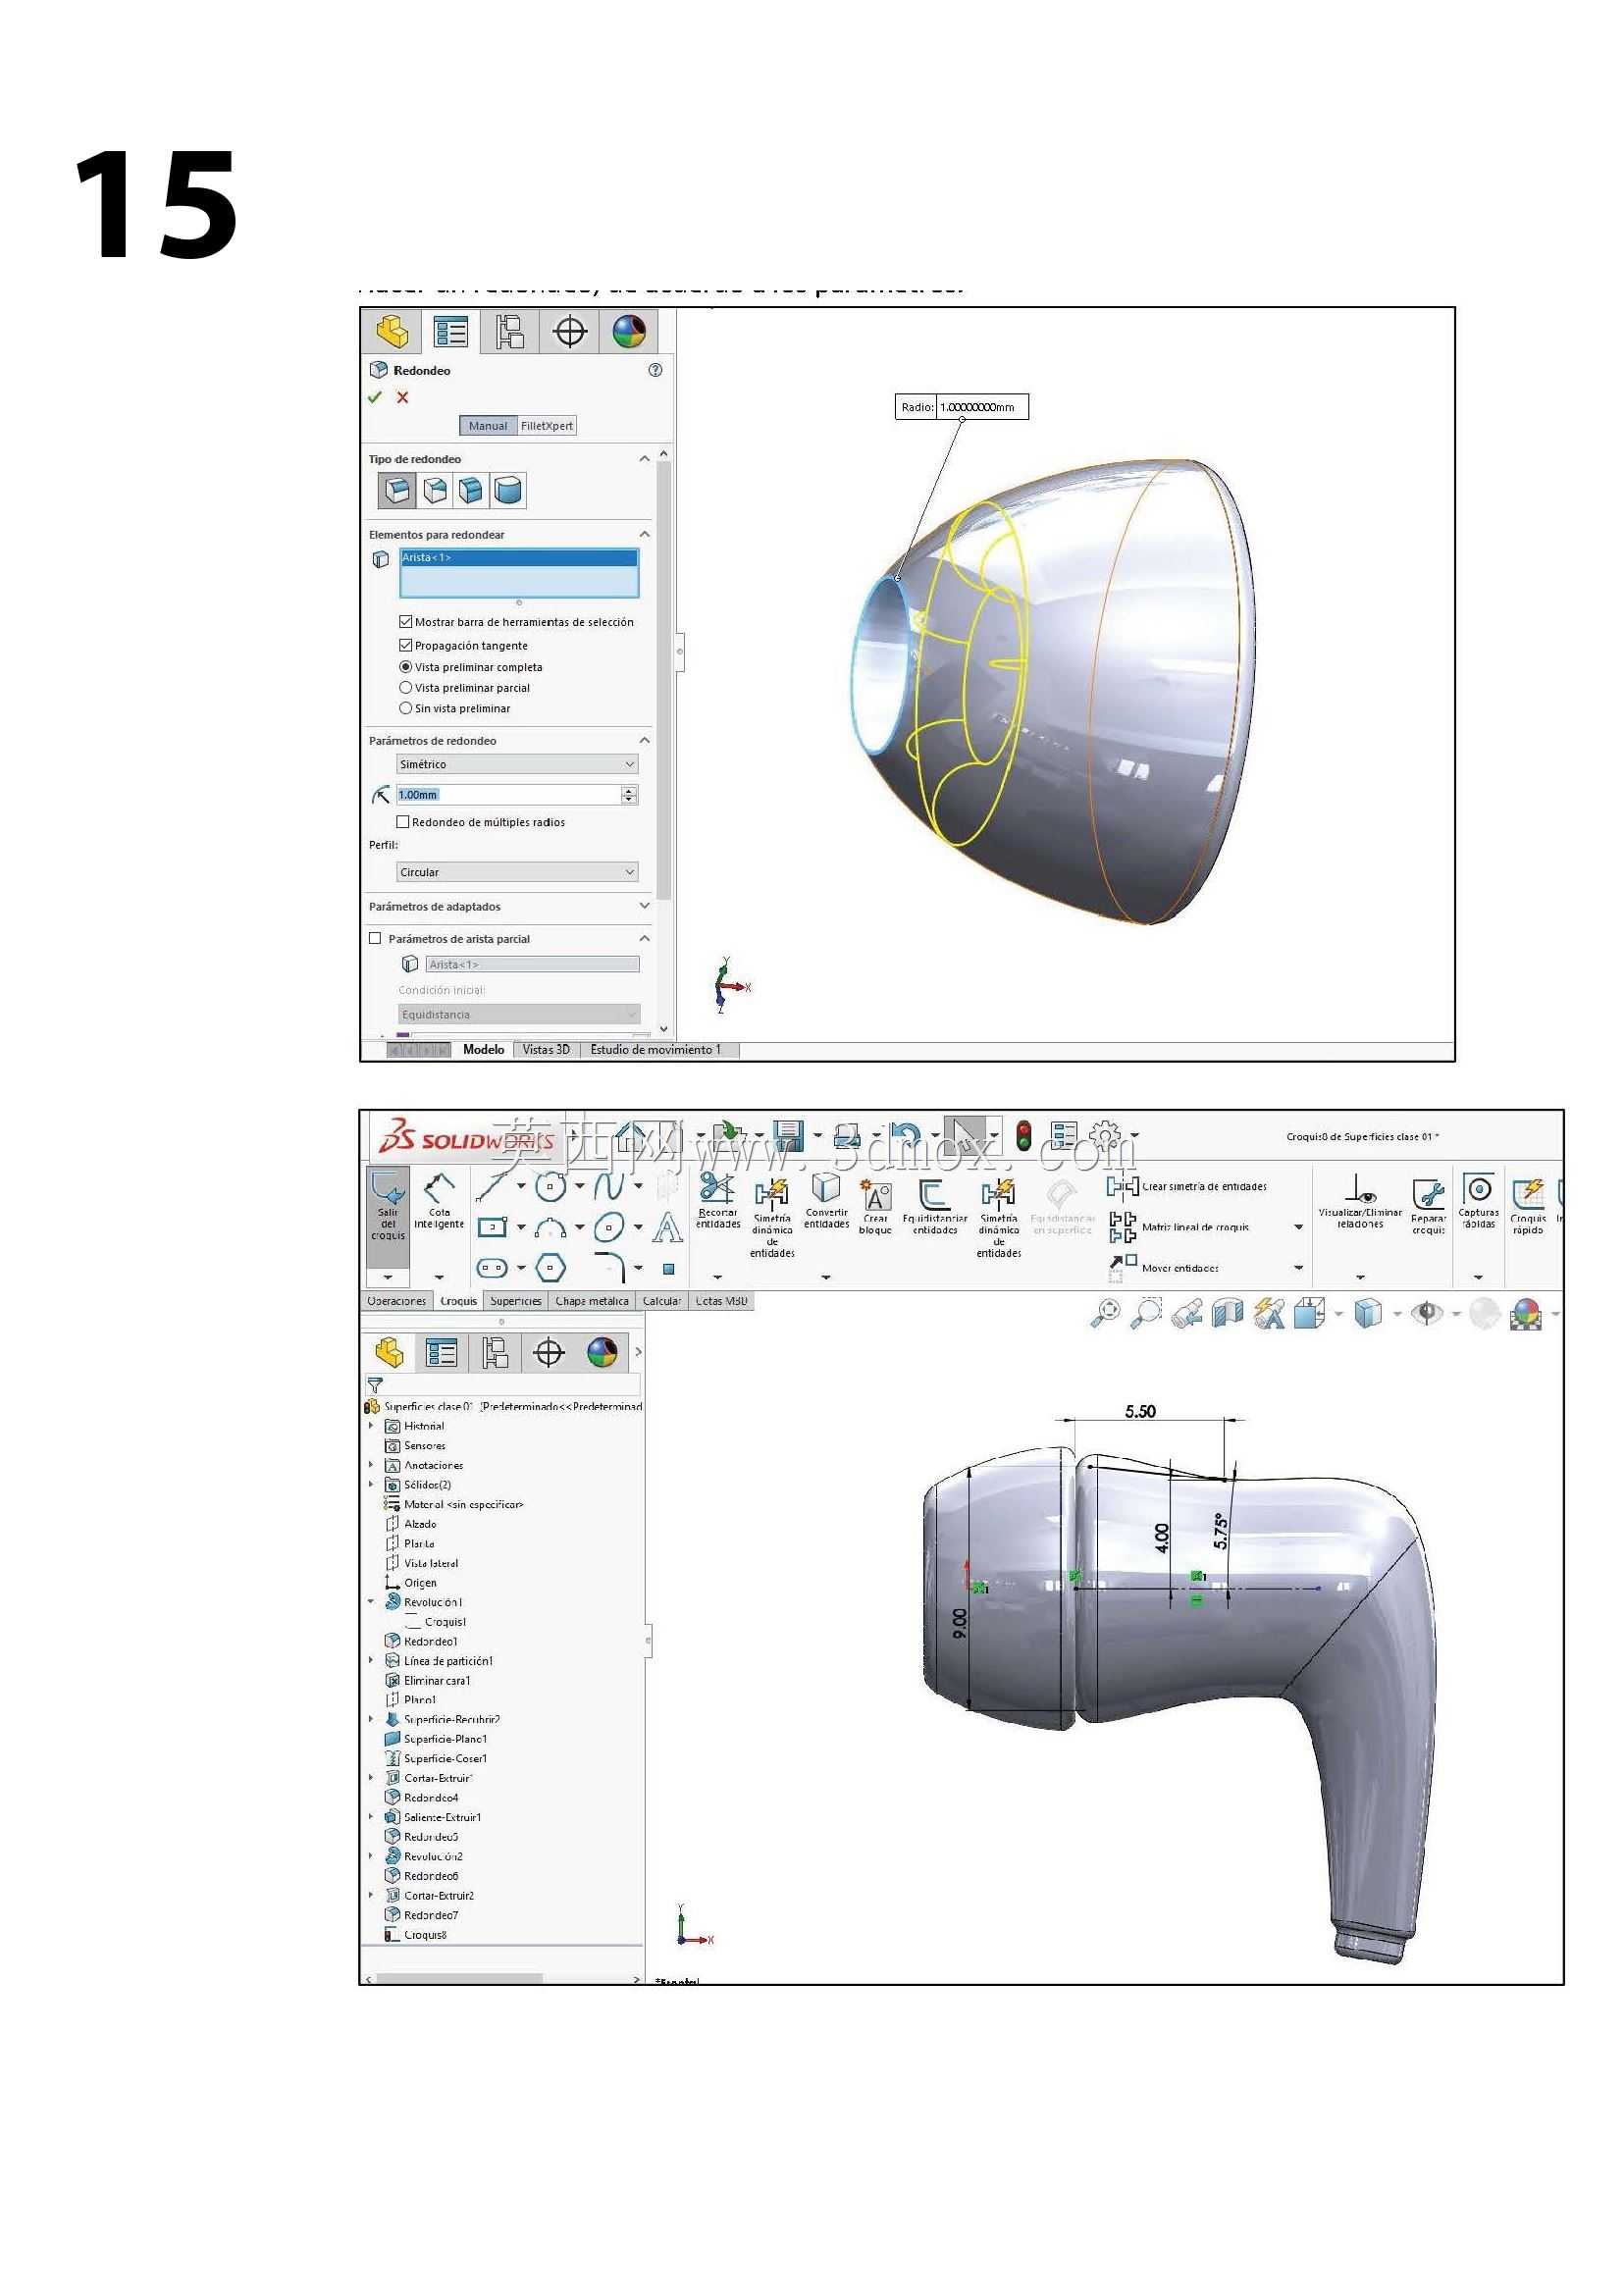Open the Circular Perfil dropdown
Image resolution: width=1624 pixels, height=2296 pixels.
pyautogui.click(x=517, y=872)
